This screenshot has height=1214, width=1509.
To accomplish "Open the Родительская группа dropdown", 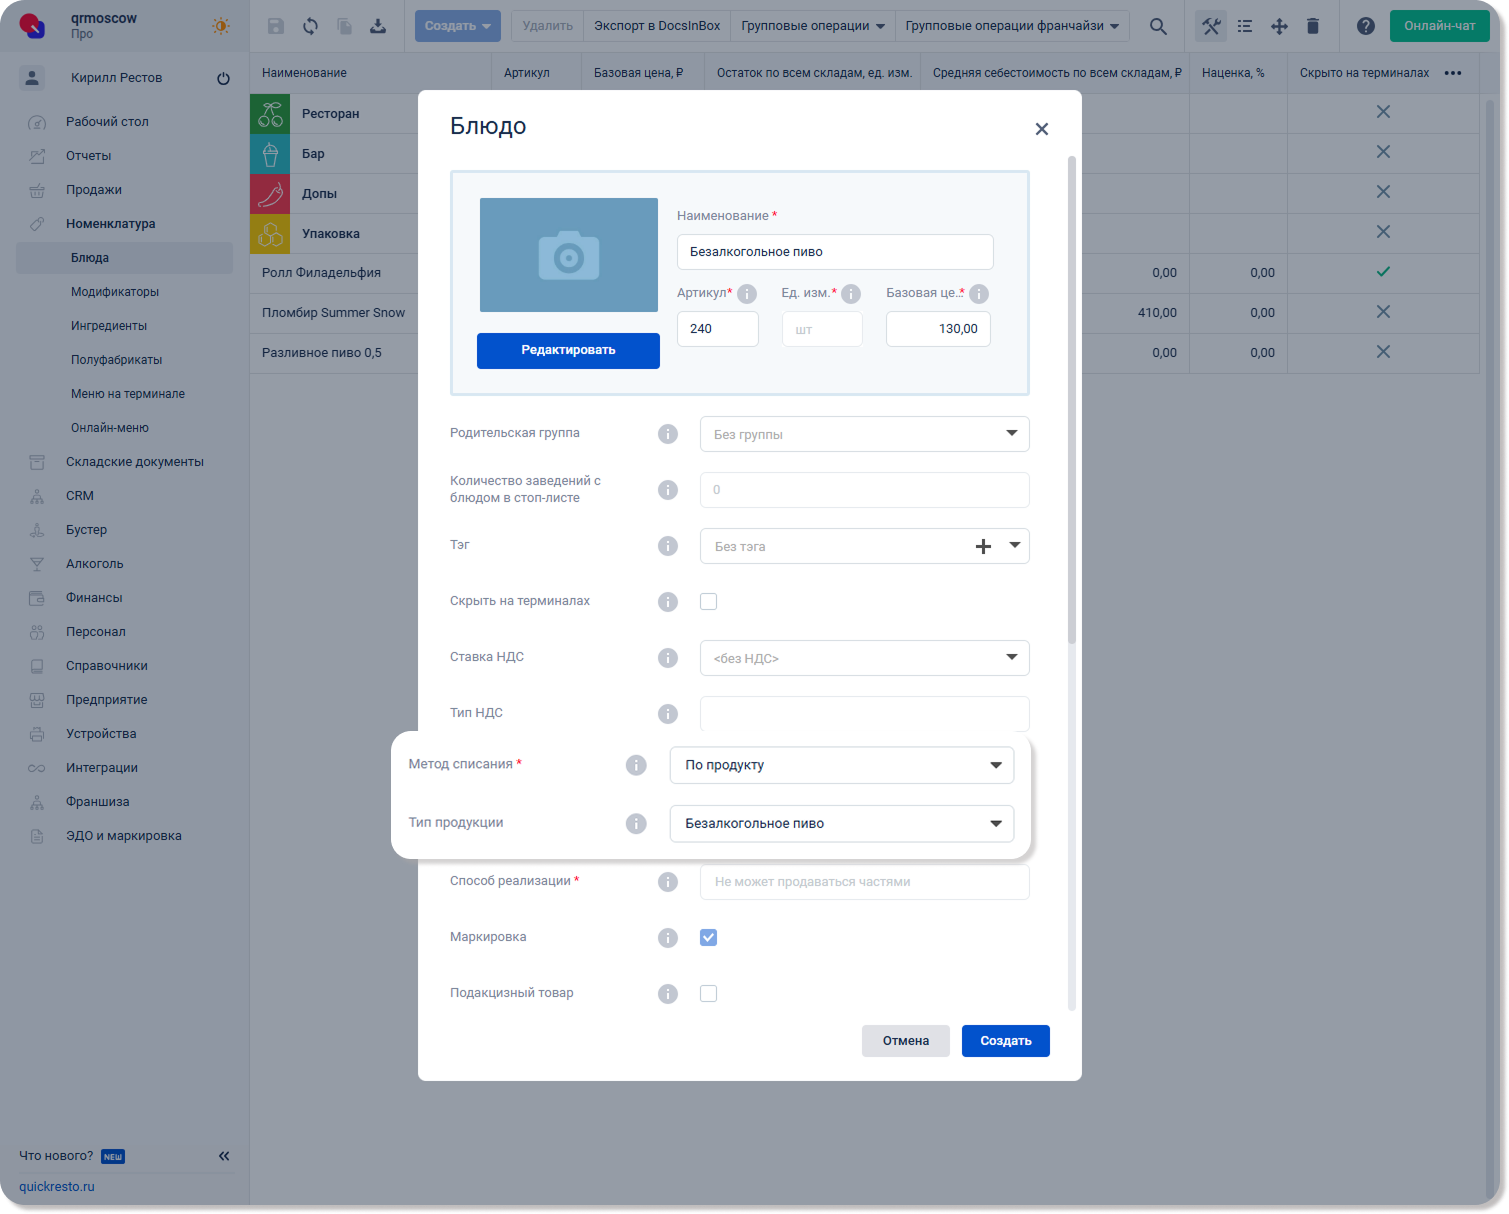I will click(864, 434).
